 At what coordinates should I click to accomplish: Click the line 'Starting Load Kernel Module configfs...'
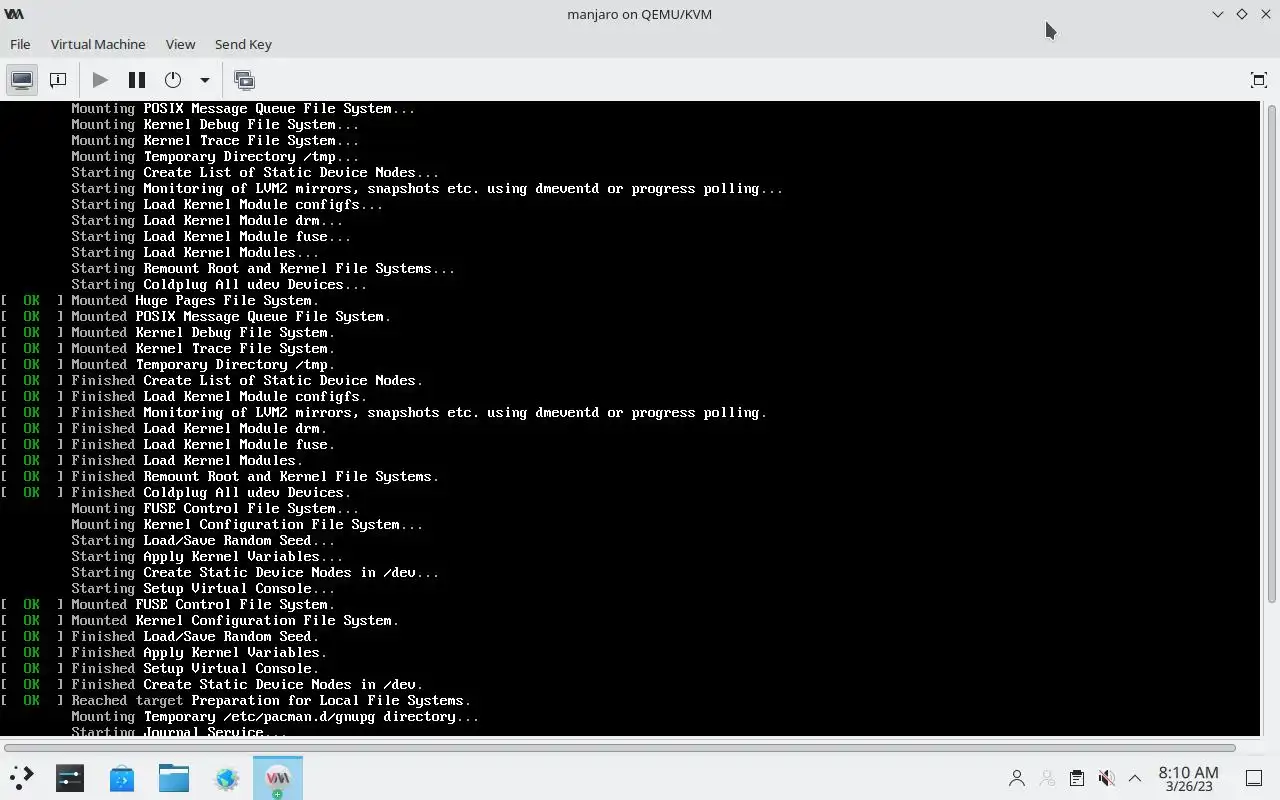coord(227,204)
